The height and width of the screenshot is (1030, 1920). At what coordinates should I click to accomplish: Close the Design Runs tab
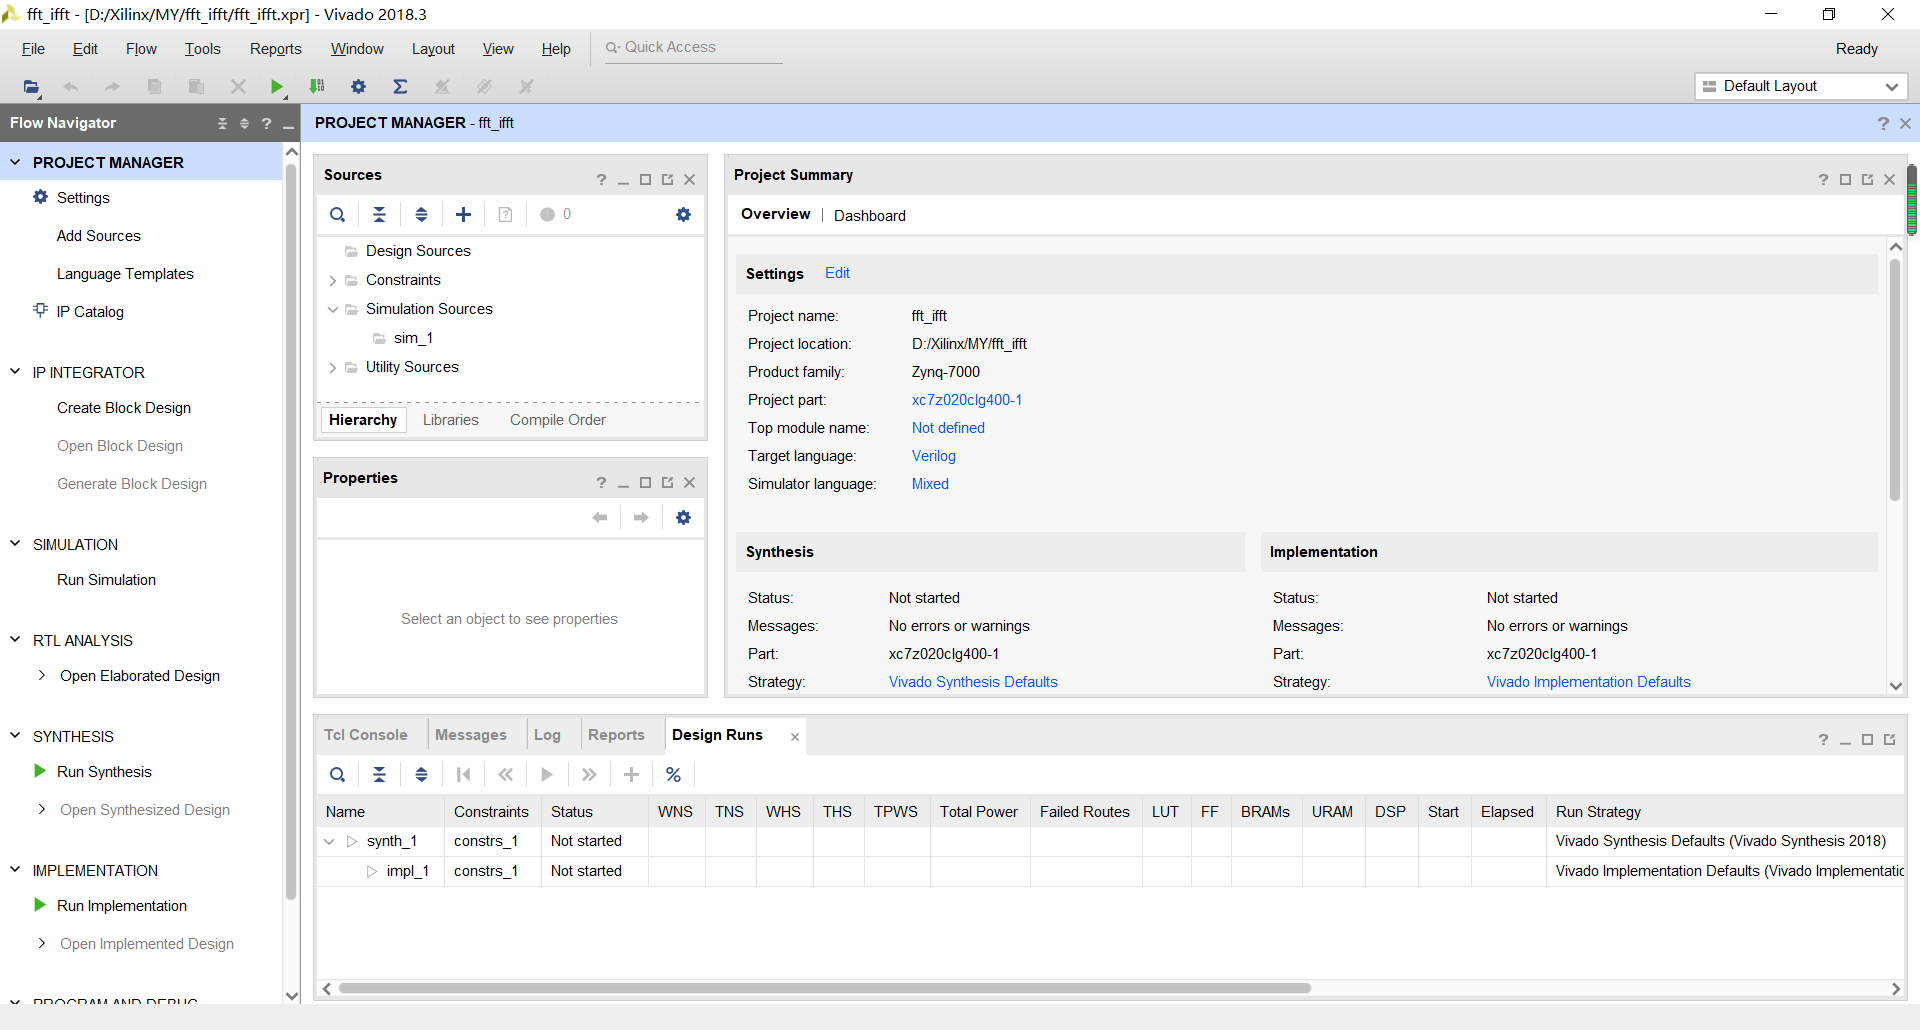(x=795, y=737)
